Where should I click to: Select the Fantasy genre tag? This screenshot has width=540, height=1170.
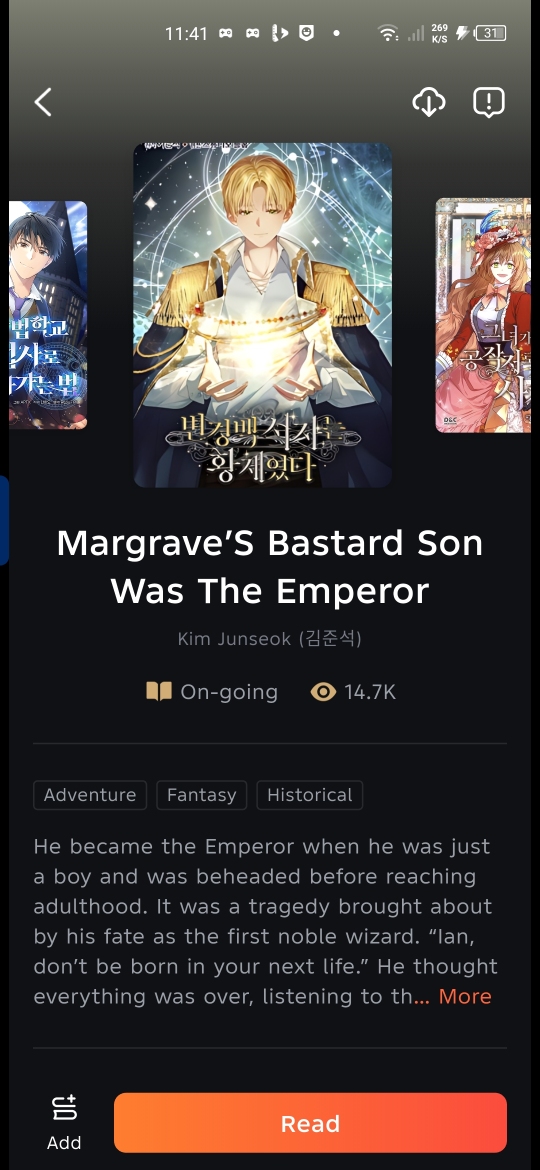(x=201, y=795)
